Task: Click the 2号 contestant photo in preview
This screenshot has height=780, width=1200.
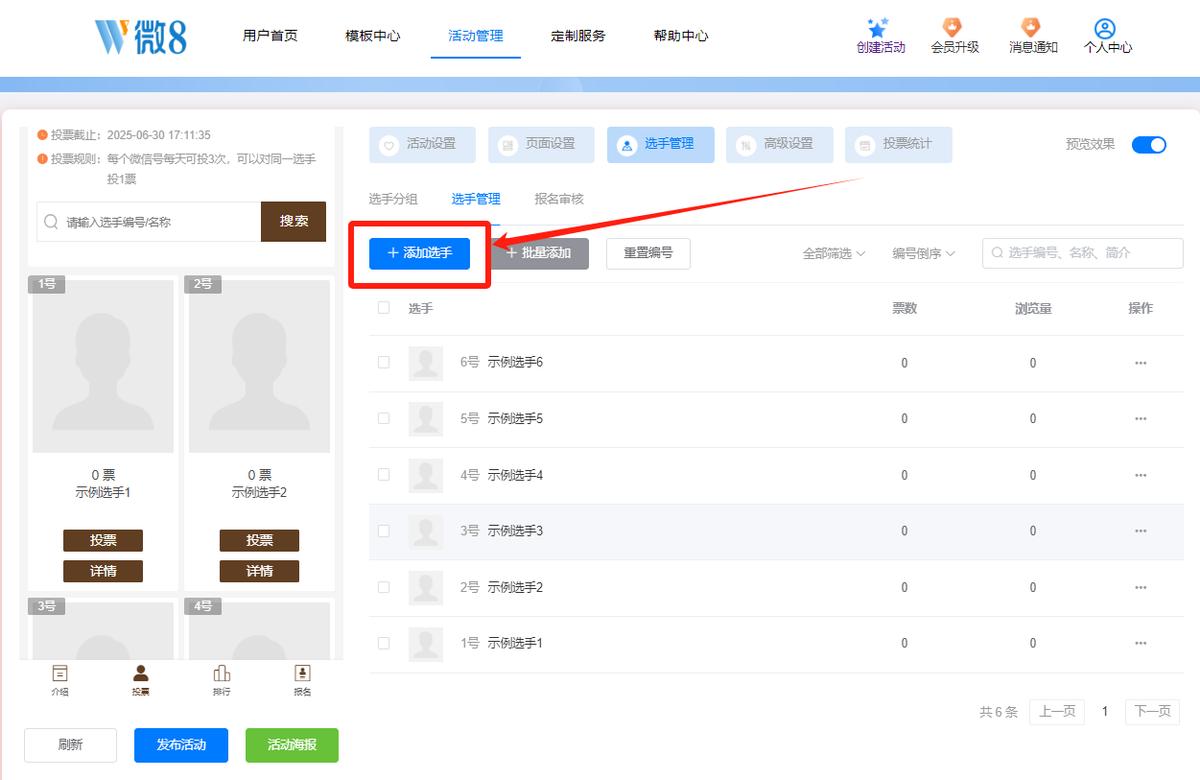Action: 259,365
